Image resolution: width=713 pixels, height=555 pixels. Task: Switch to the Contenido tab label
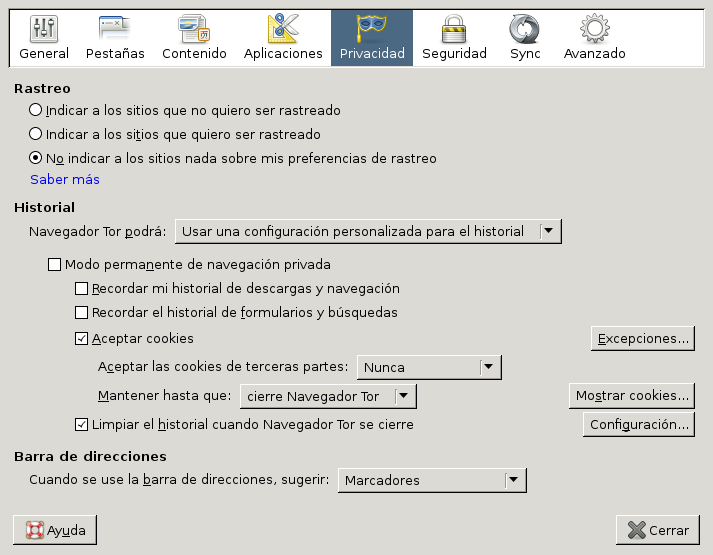click(x=194, y=54)
